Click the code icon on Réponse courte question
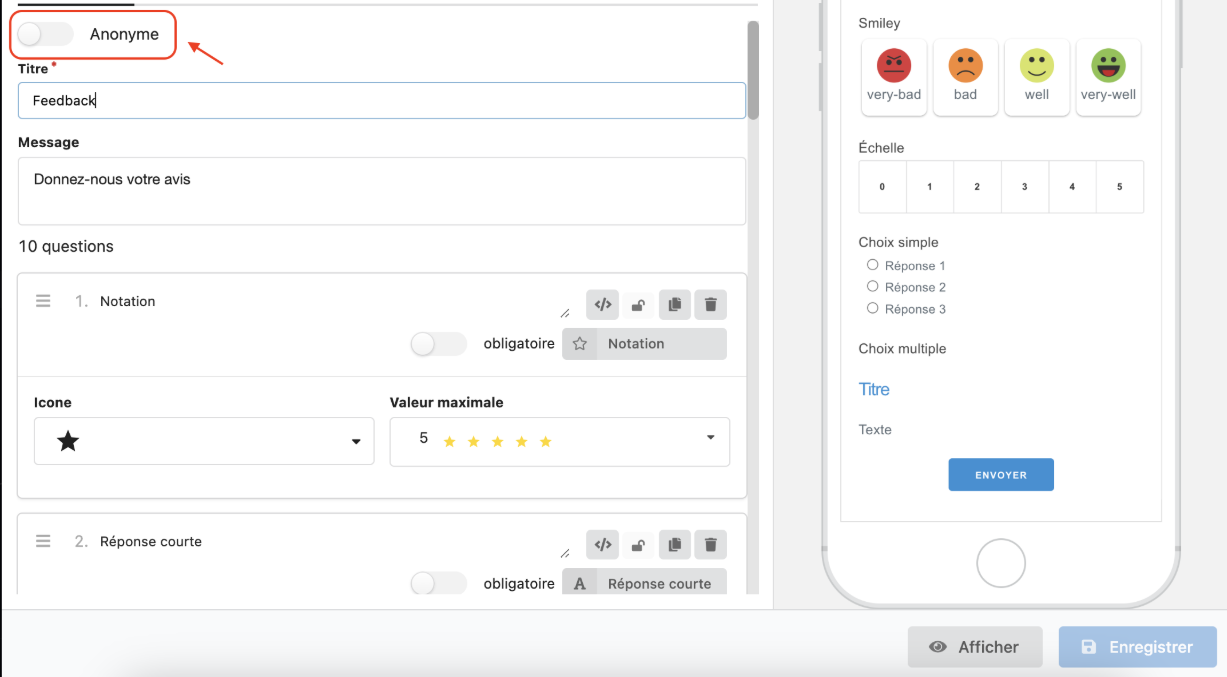This screenshot has height=677, width=1227. click(603, 545)
